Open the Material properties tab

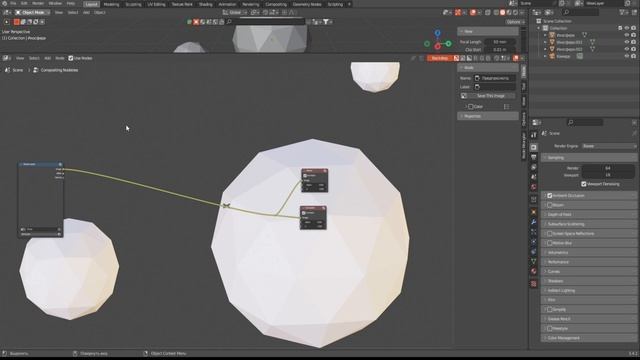tap(533, 271)
